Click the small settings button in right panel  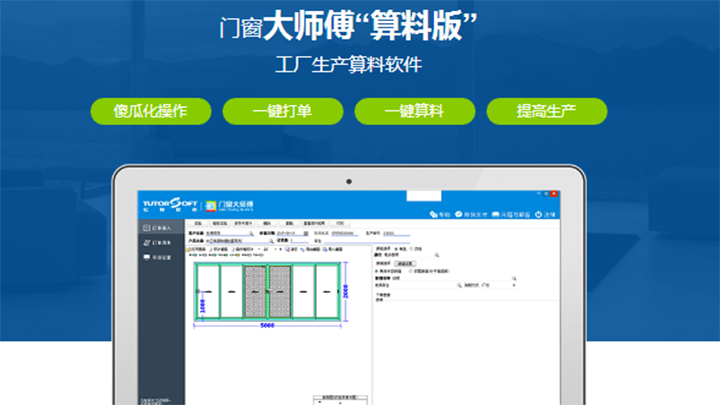tap(405, 264)
